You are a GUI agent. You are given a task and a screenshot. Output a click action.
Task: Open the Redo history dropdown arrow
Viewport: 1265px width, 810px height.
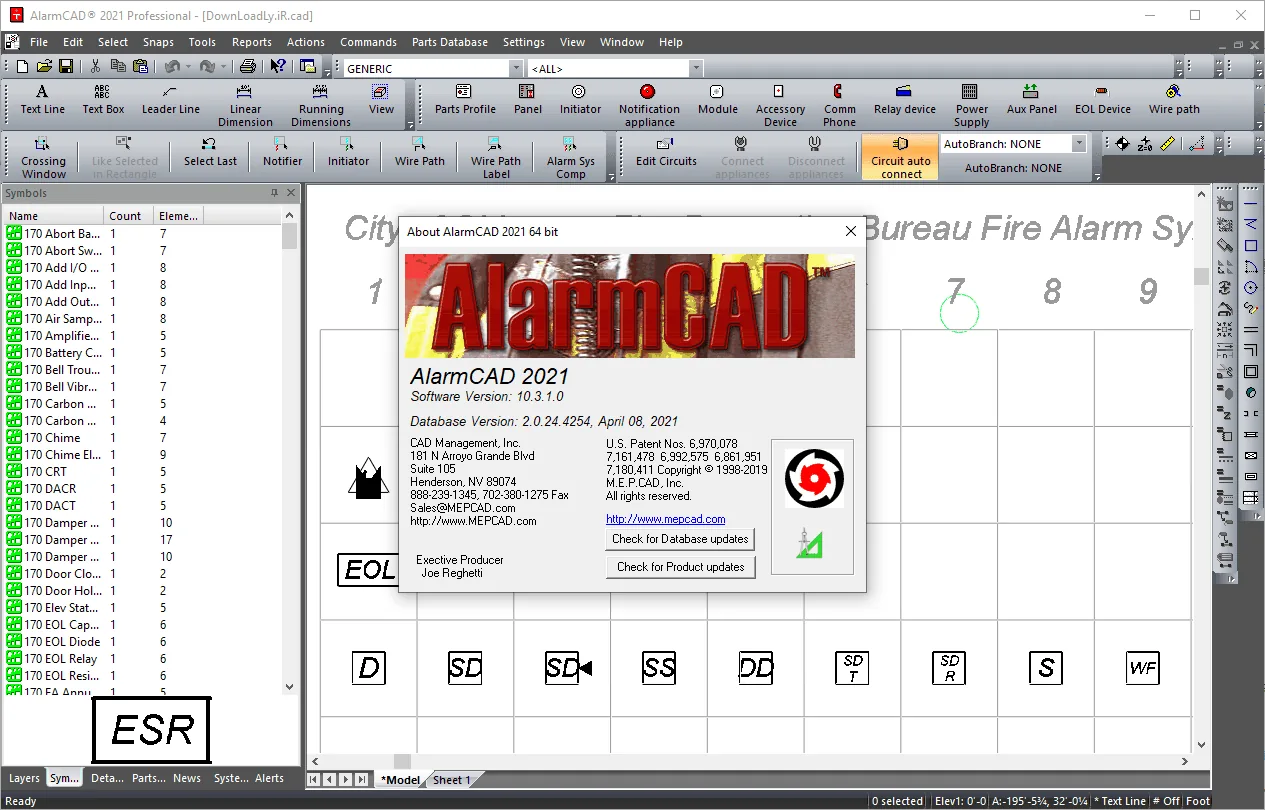(x=224, y=67)
